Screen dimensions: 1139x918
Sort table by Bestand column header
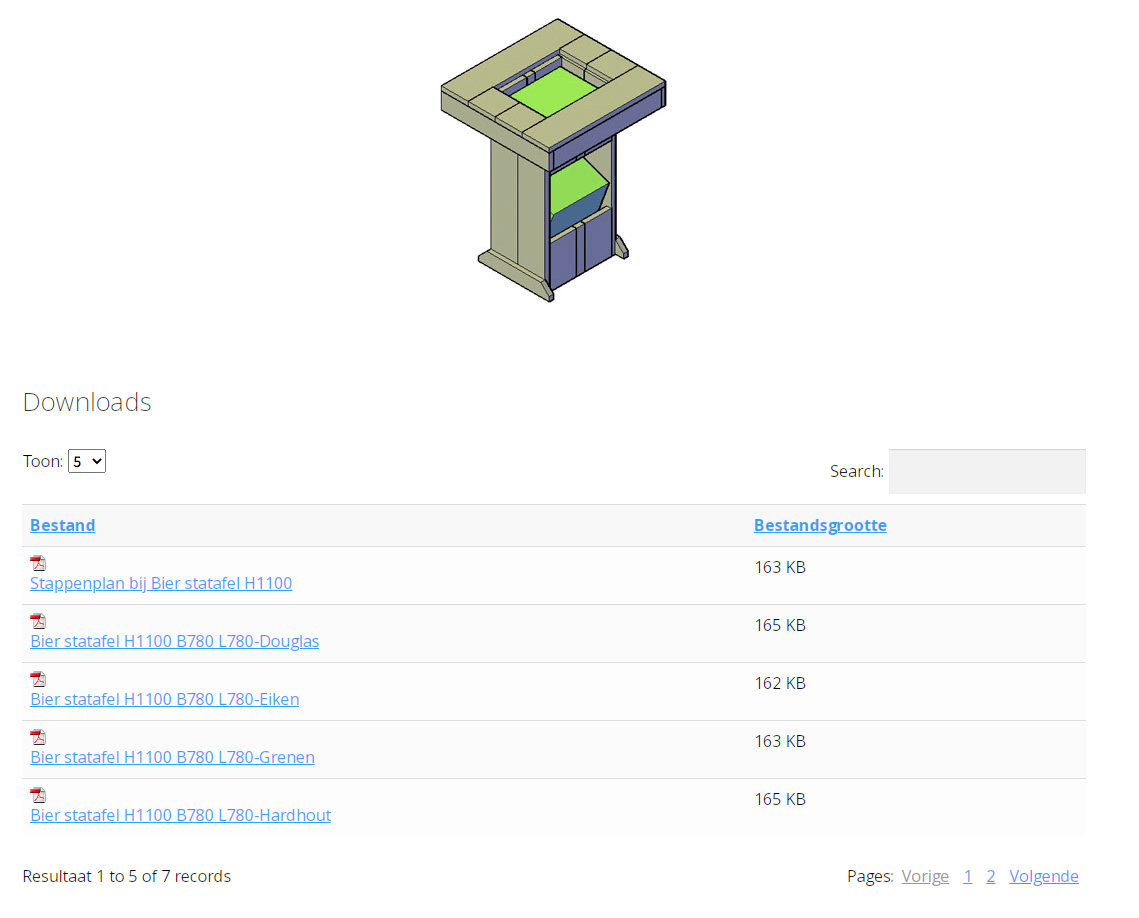pos(63,525)
